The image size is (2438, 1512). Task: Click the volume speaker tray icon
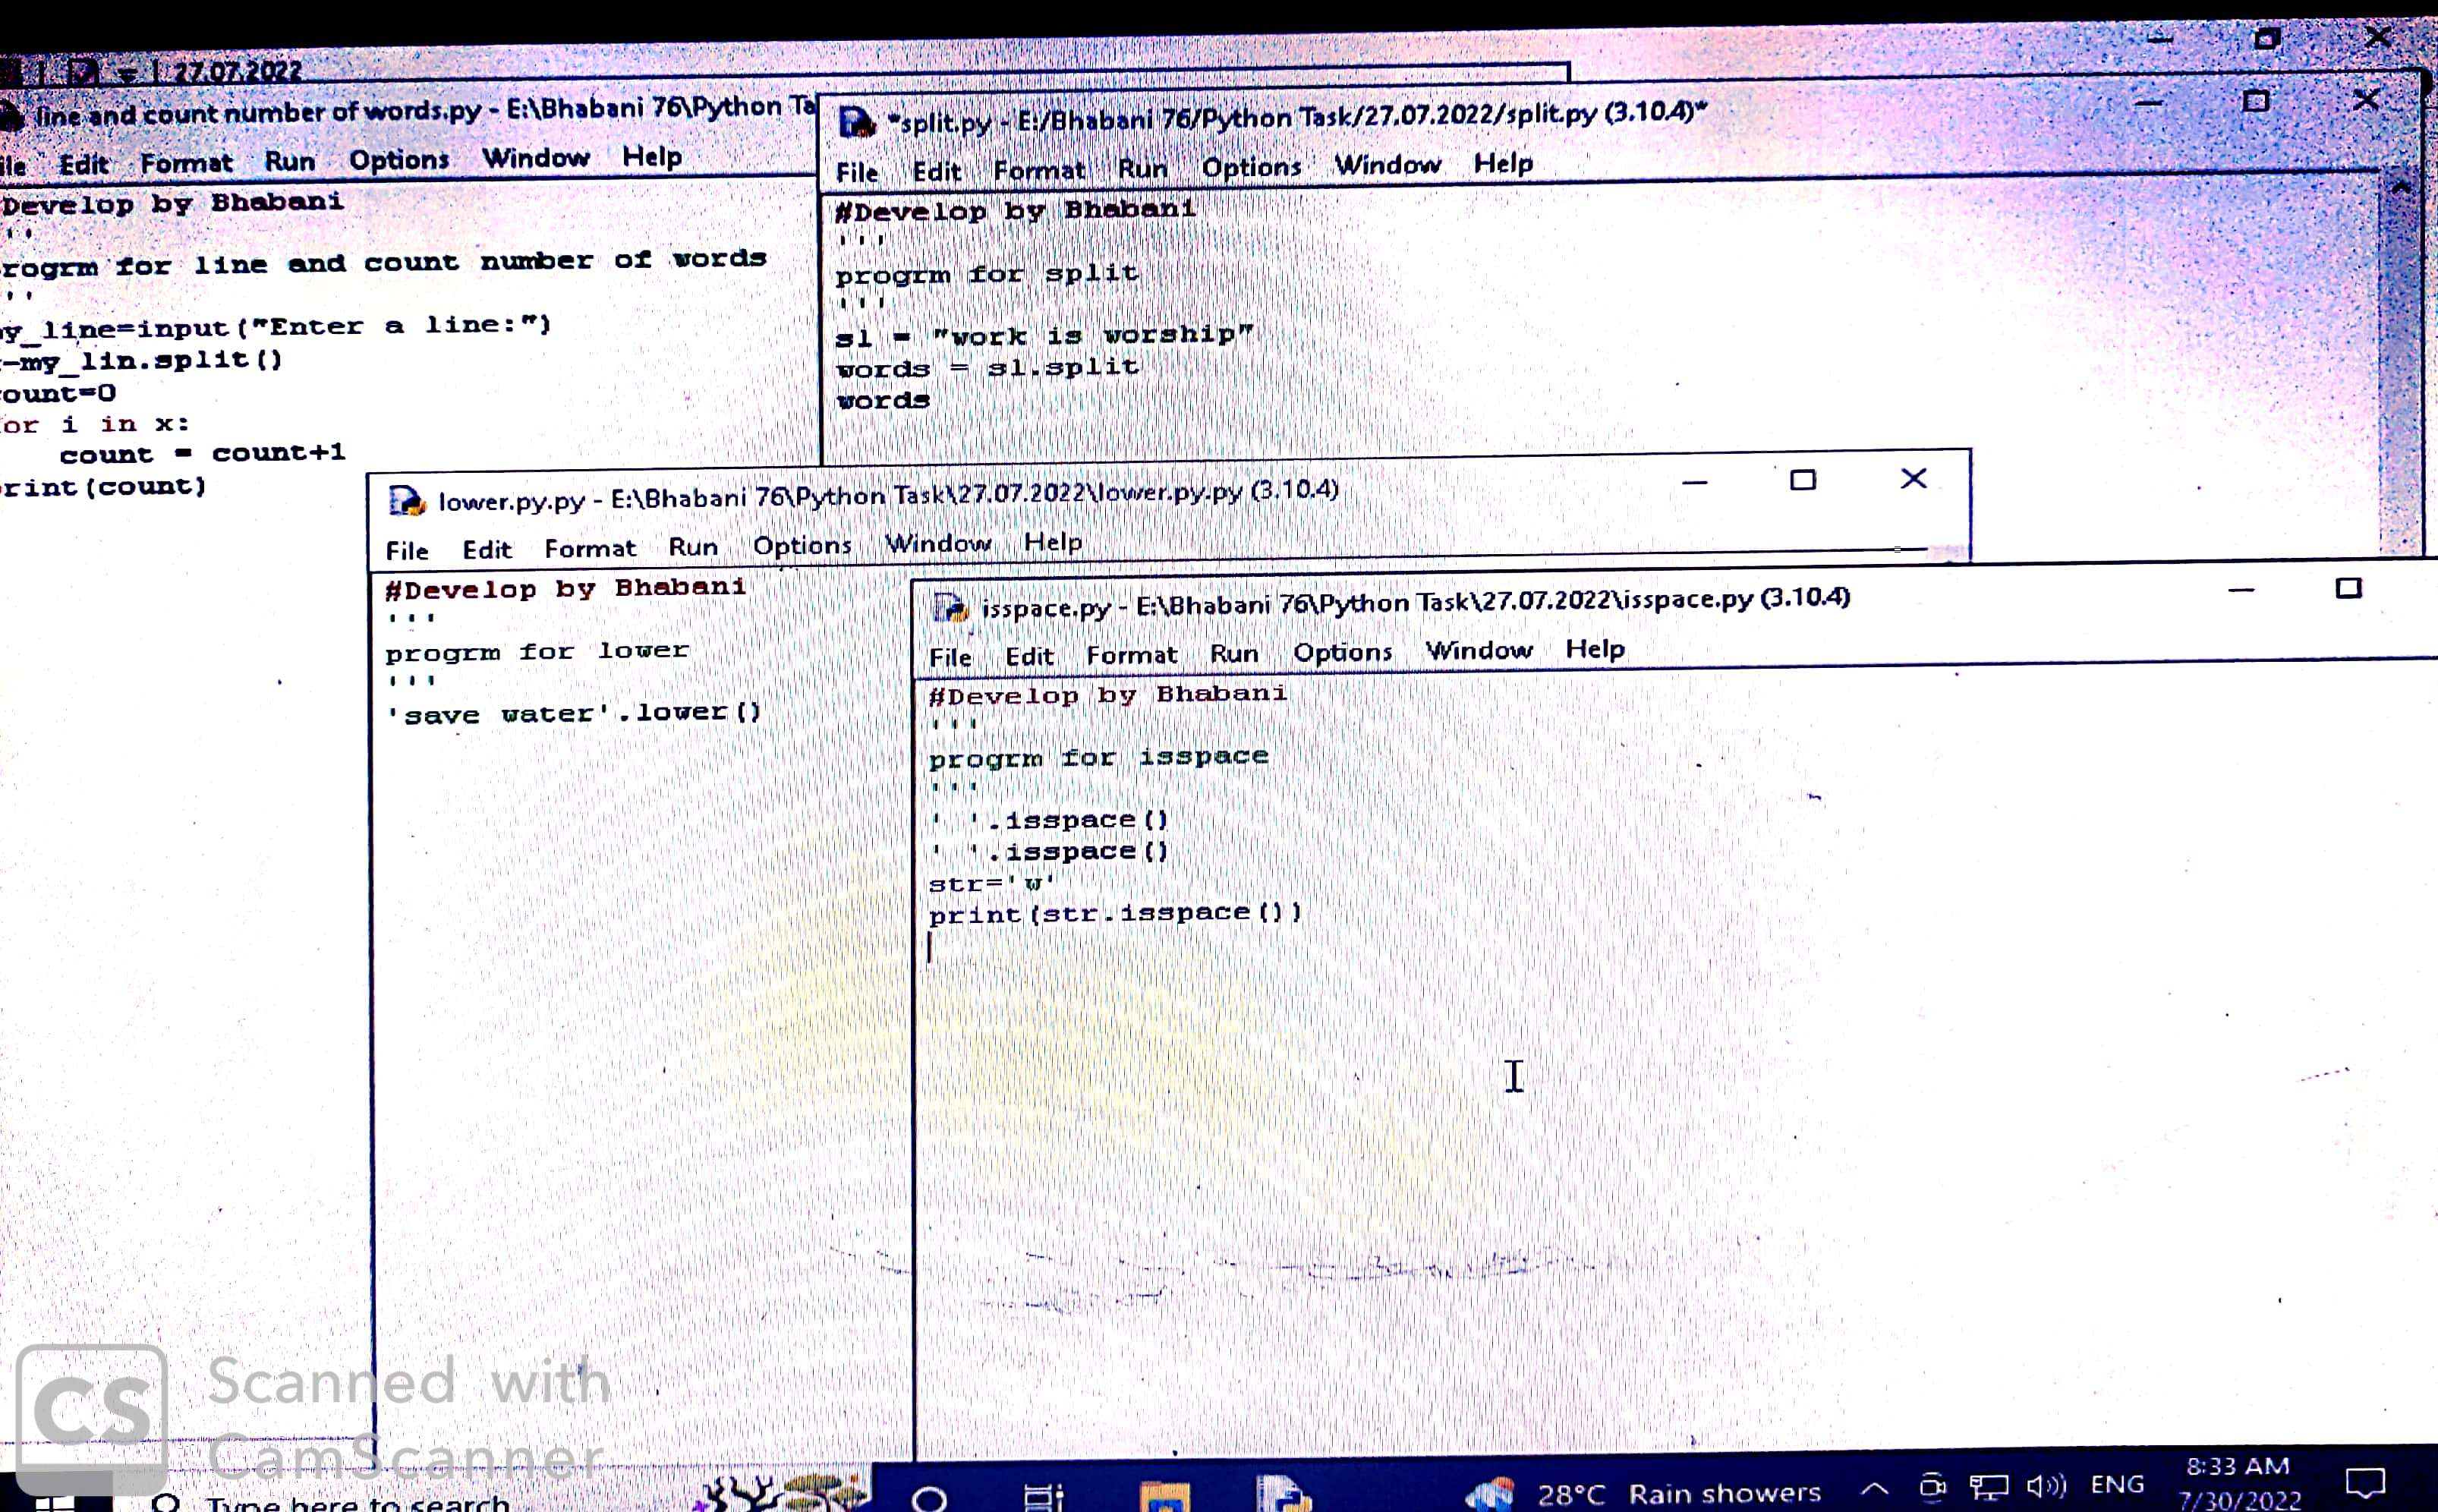pyautogui.click(x=2046, y=1485)
